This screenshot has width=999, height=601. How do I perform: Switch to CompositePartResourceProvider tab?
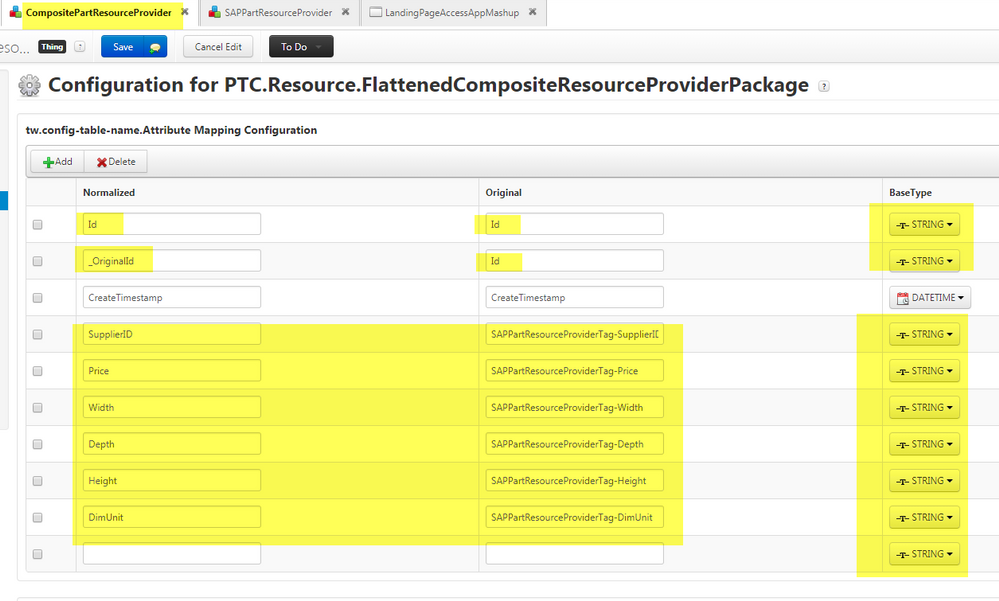pyautogui.click(x=99, y=13)
